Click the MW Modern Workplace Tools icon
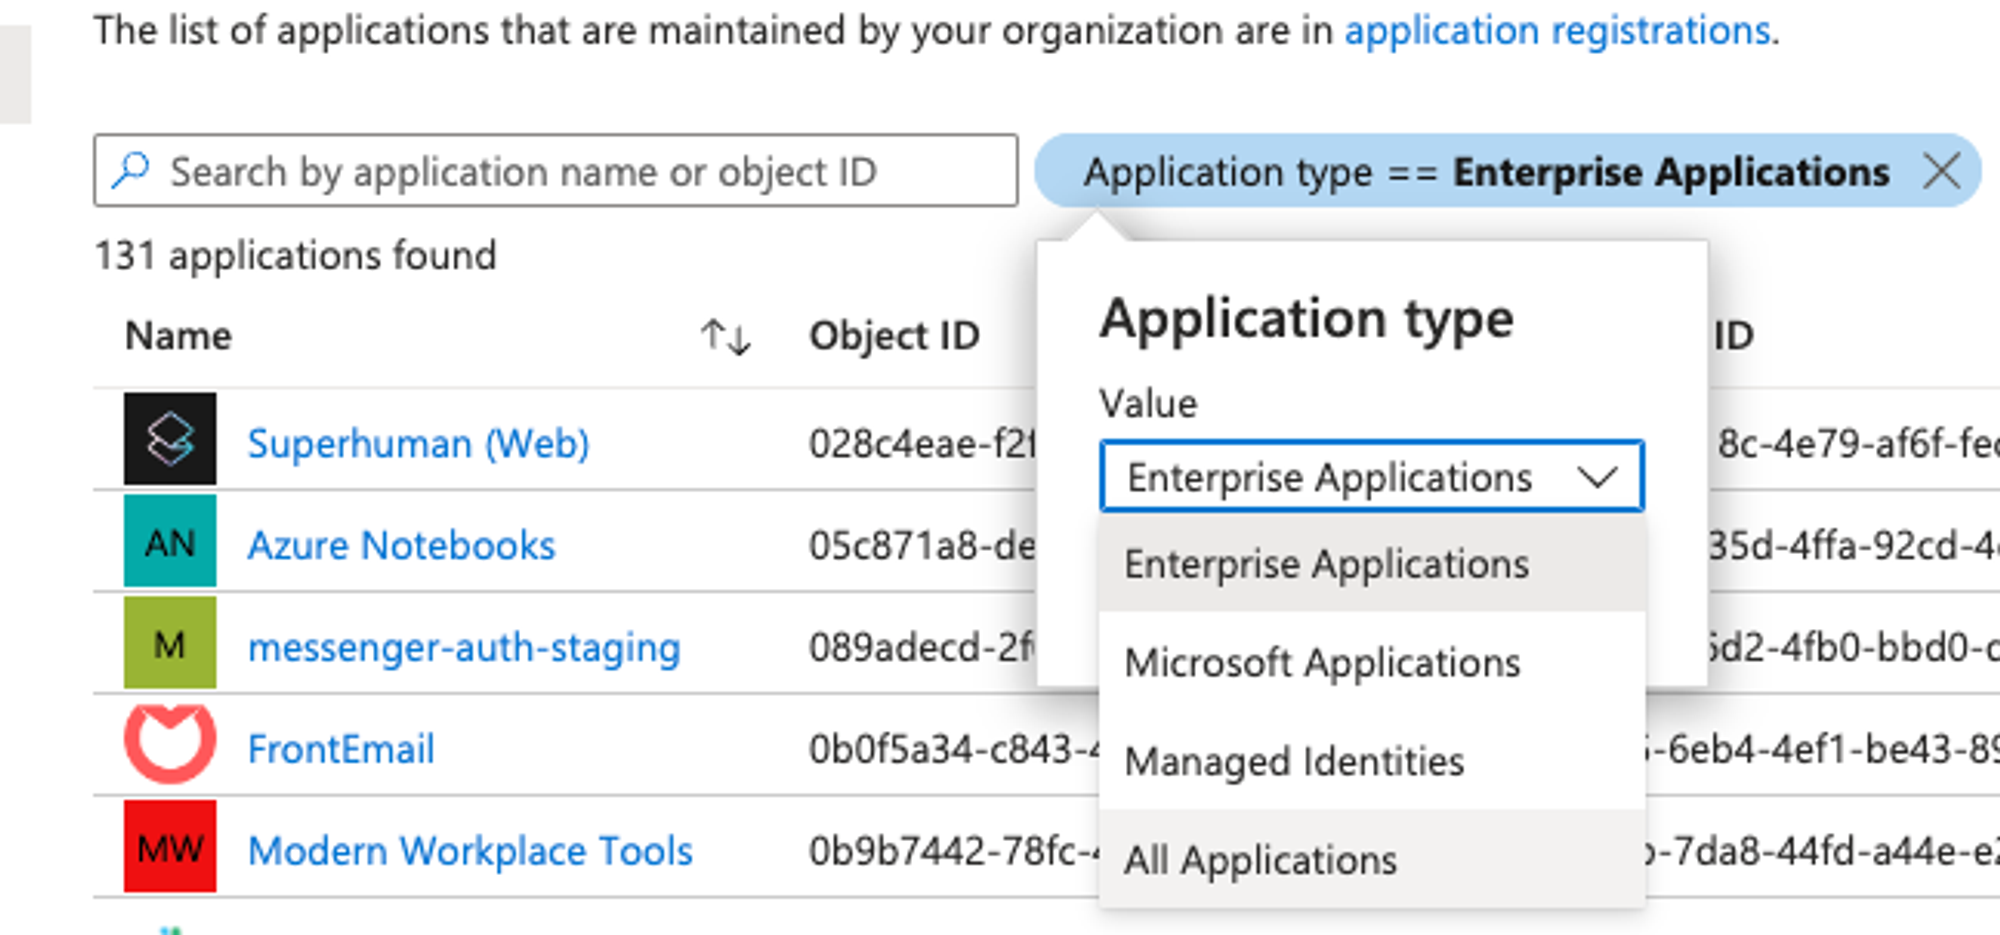The image size is (2000, 935). tap(170, 846)
